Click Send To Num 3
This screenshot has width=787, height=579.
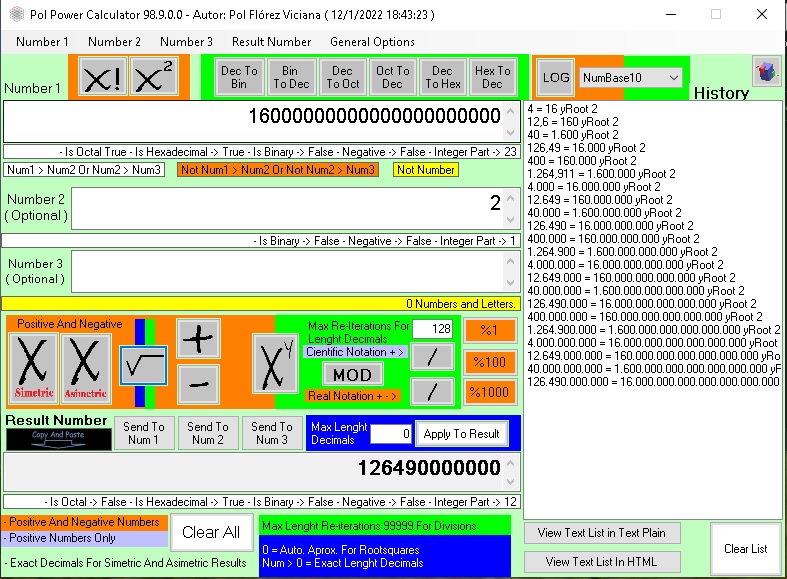pos(272,433)
